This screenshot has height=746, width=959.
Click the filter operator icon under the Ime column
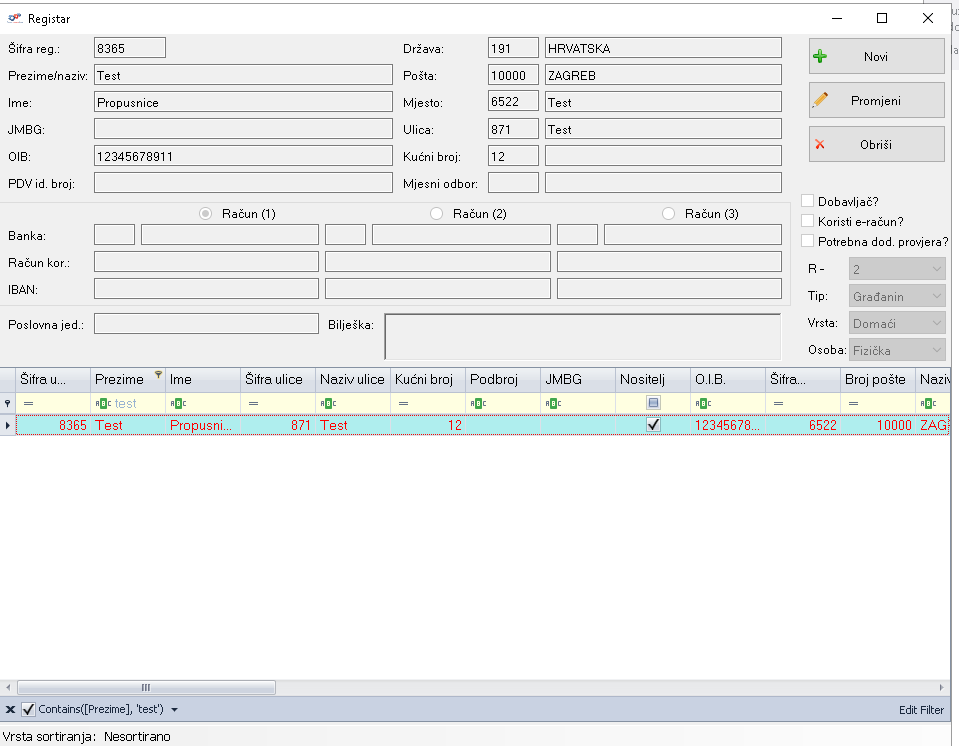[178, 403]
